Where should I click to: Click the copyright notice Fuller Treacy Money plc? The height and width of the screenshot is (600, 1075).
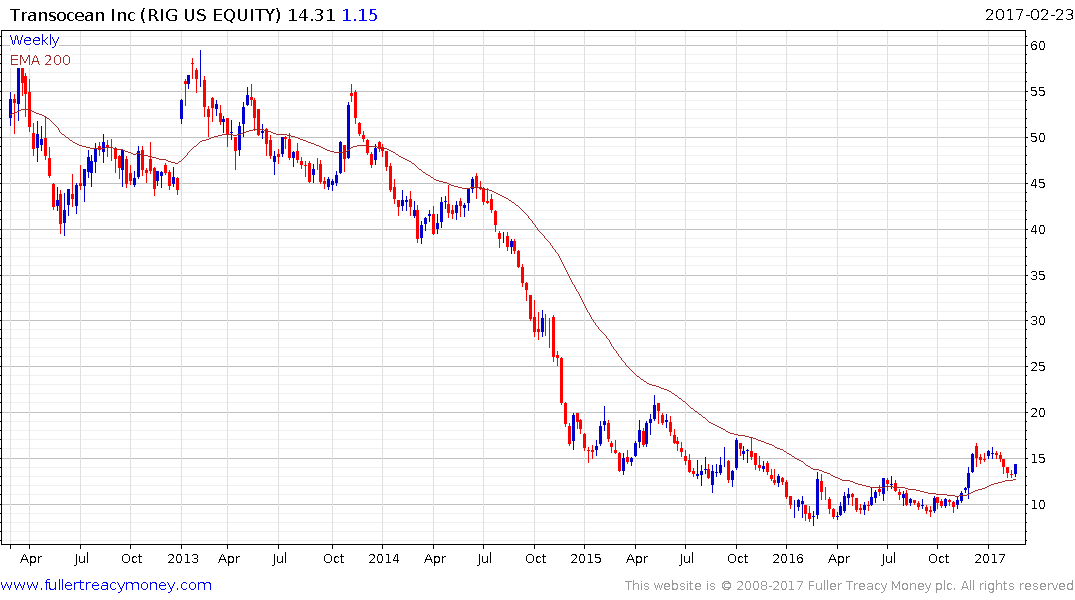(x=849, y=586)
